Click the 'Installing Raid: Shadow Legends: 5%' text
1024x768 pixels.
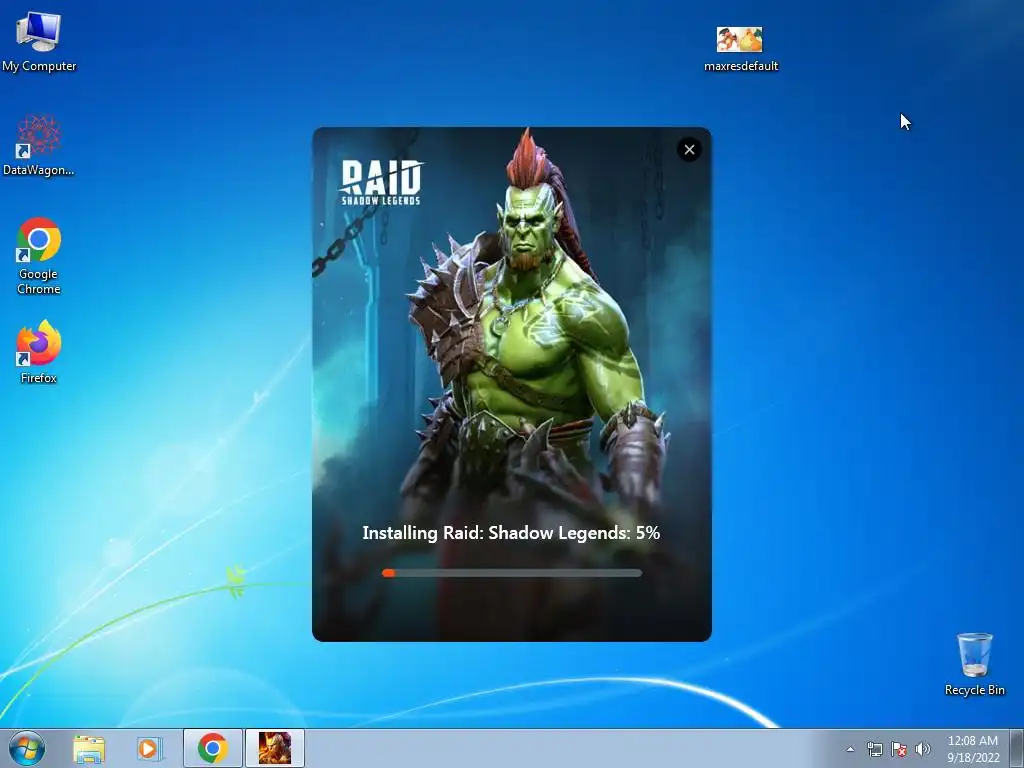point(511,533)
